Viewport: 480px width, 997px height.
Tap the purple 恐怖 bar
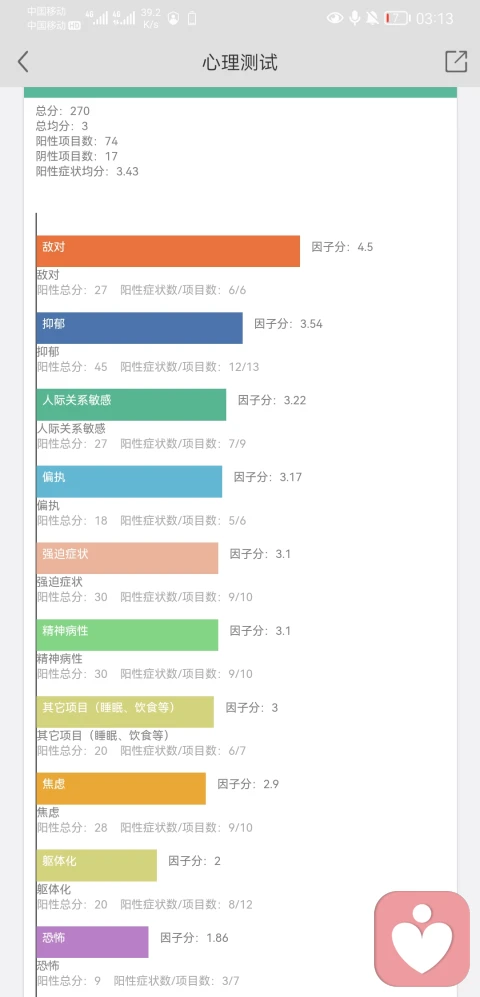[x=93, y=942]
